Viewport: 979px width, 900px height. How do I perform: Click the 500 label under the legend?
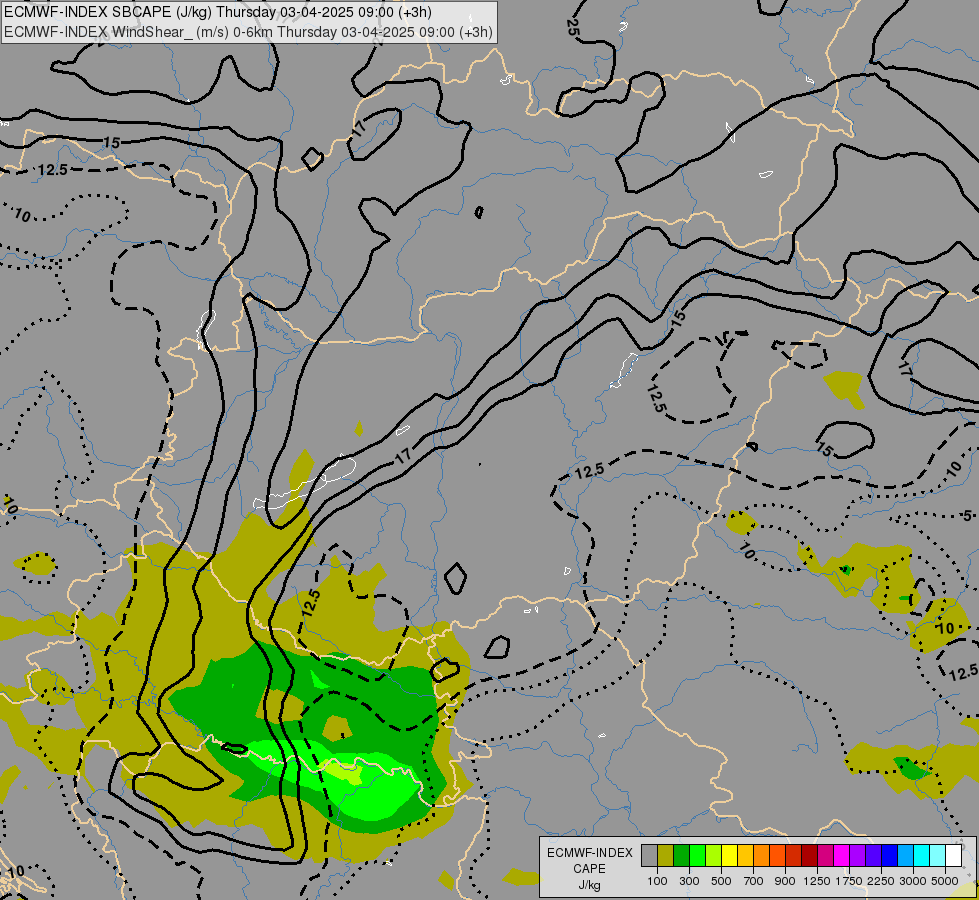[x=721, y=881]
